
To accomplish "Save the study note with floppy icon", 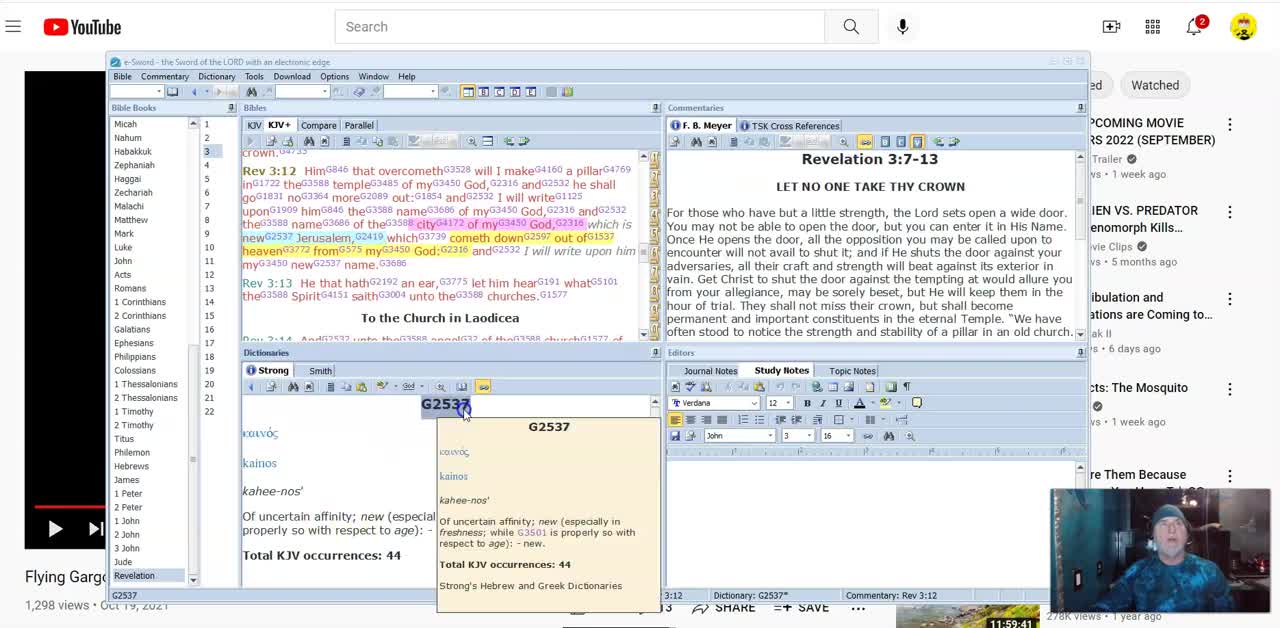I will [x=675, y=436].
